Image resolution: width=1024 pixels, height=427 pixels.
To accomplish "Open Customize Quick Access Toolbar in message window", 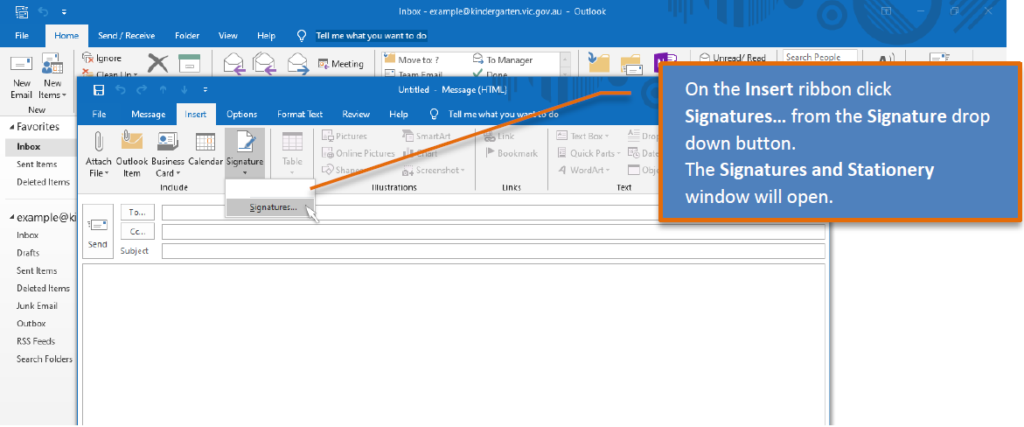I will [206, 89].
